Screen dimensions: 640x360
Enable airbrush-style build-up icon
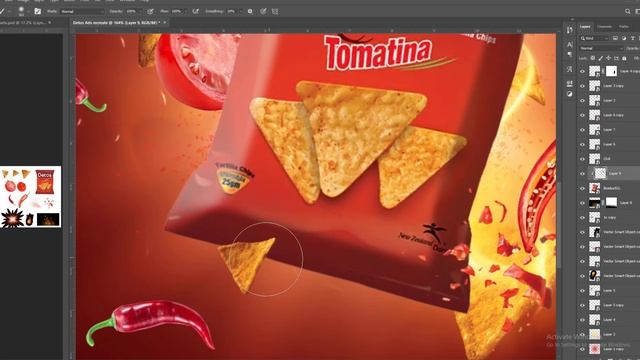tap(196, 11)
